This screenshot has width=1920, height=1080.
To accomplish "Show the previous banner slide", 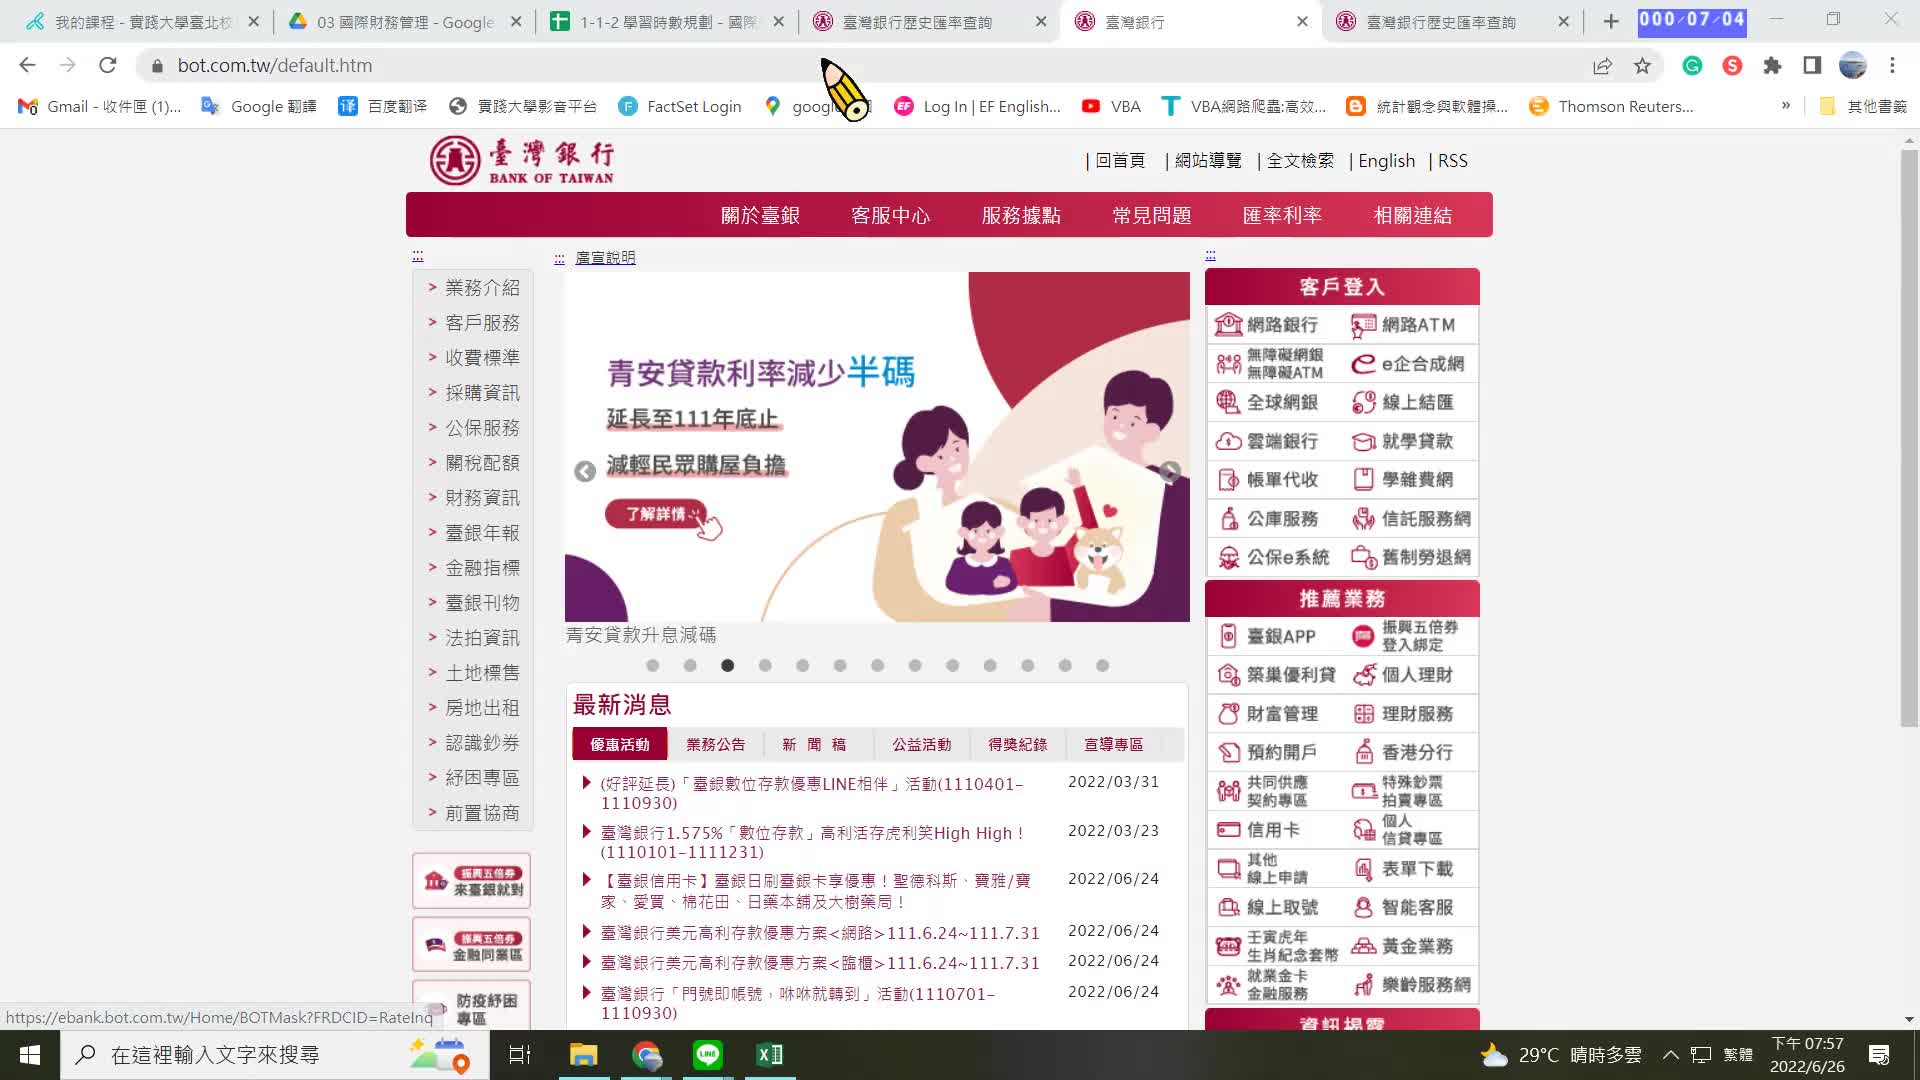I will click(585, 472).
